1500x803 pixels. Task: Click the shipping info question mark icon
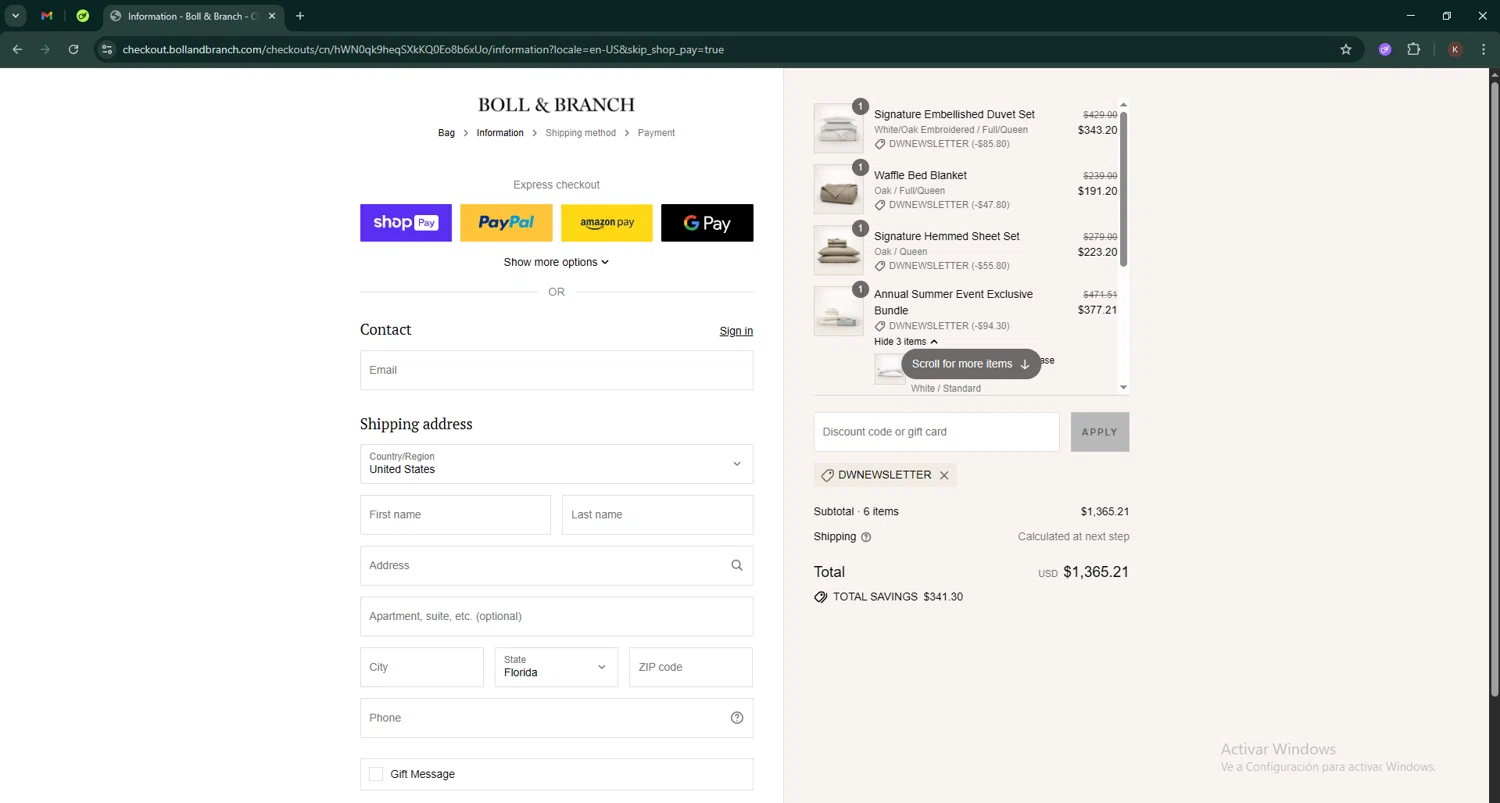coord(866,537)
